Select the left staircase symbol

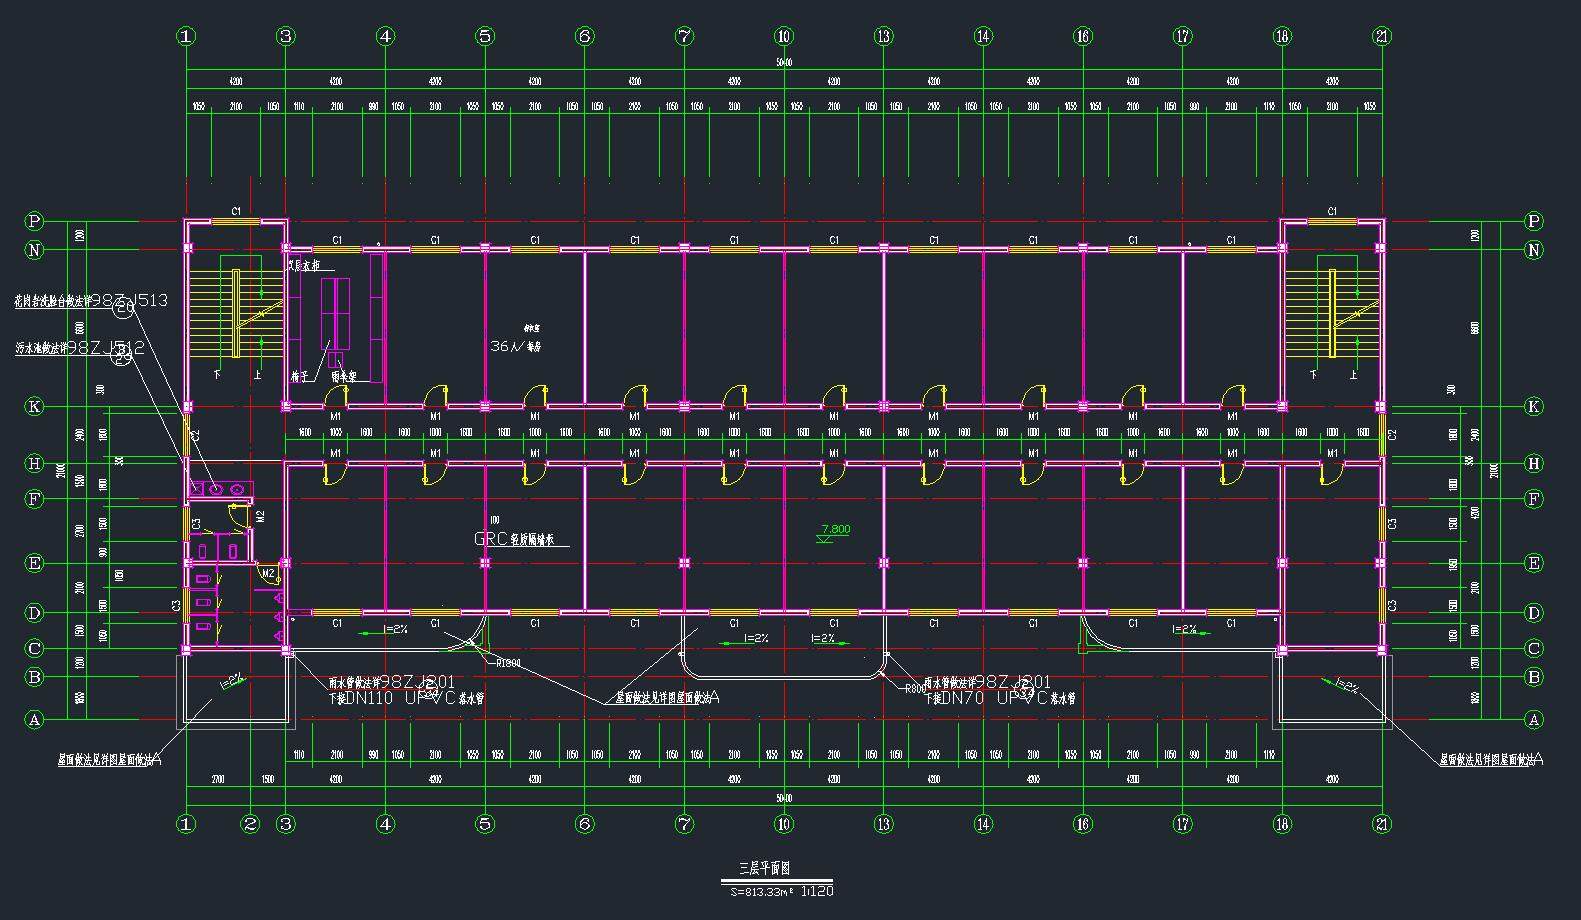(235, 313)
